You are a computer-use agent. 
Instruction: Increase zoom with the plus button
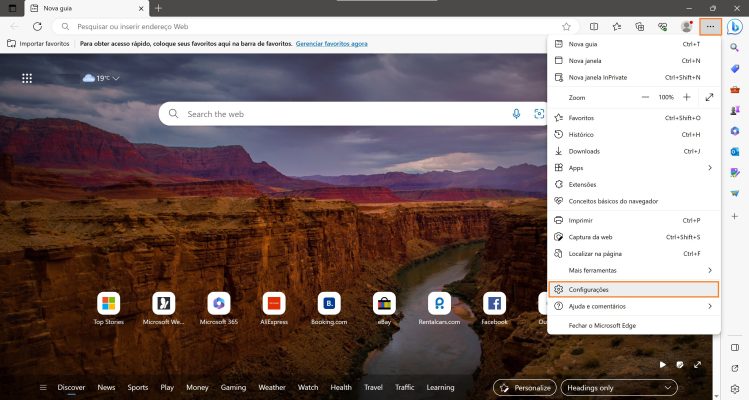click(686, 97)
